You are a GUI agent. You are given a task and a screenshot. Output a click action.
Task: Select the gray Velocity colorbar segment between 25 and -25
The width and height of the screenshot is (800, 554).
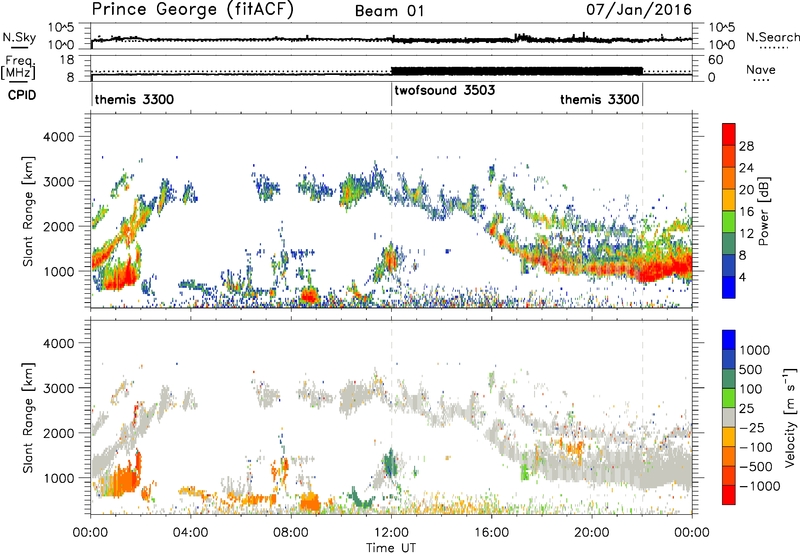pyautogui.click(x=729, y=417)
